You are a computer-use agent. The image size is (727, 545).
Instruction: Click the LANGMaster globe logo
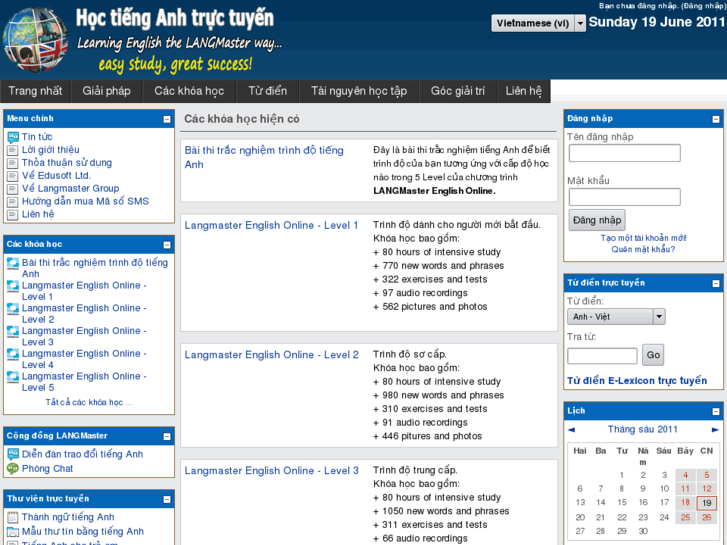click(x=35, y=40)
